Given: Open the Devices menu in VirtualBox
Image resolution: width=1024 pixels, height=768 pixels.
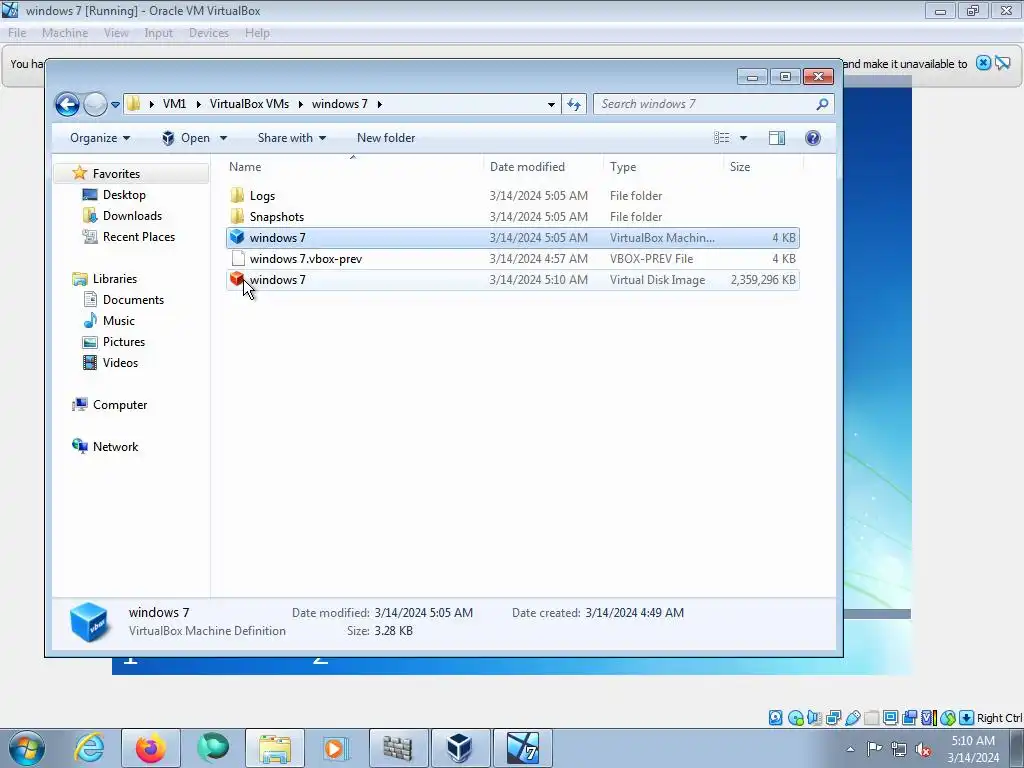Looking at the screenshot, I should click(x=209, y=33).
